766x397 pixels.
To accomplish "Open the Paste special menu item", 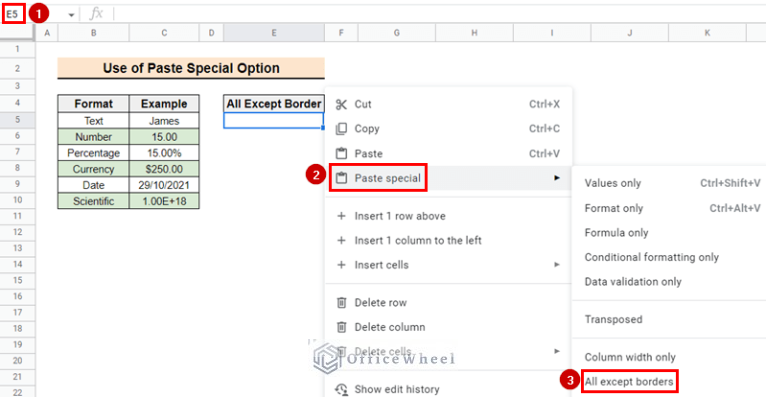I will tap(448, 178).
